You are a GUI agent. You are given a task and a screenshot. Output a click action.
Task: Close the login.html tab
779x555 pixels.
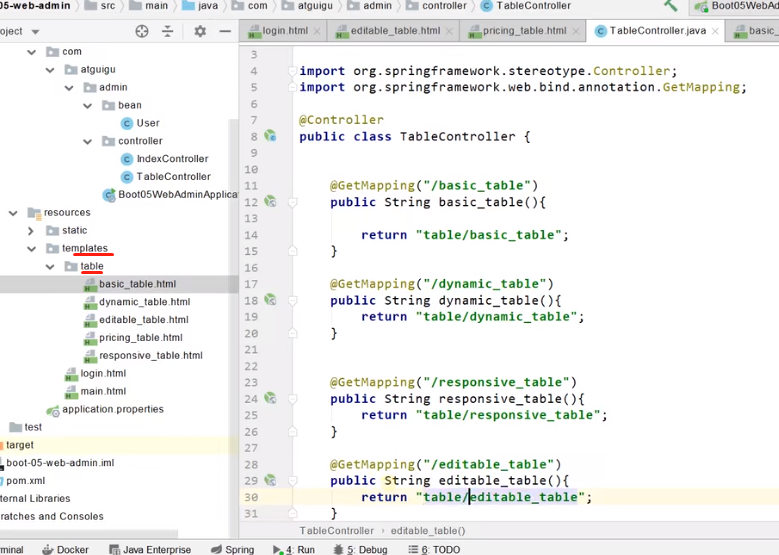pyautogui.click(x=317, y=31)
